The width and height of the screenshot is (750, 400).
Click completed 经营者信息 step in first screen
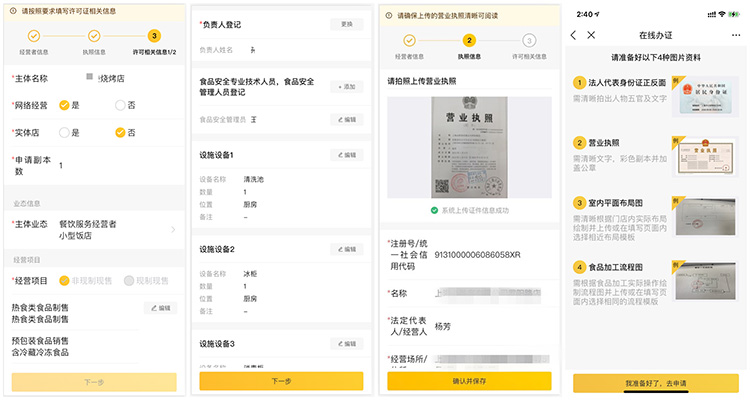pyautogui.click(x=33, y=36)
